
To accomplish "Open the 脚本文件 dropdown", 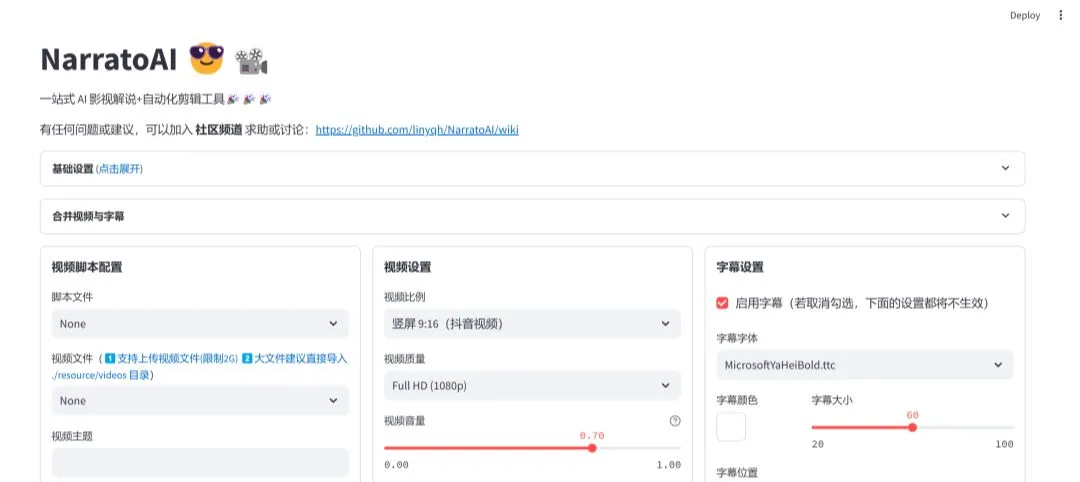I will tap(200, 324).
